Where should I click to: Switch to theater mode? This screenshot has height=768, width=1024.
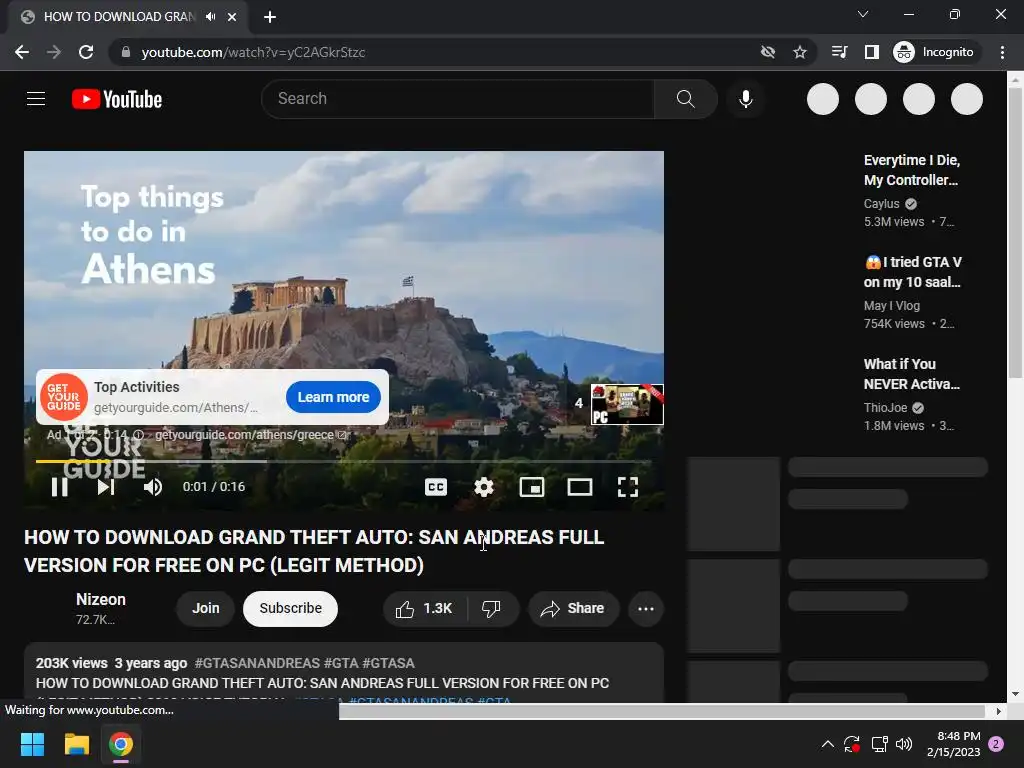coord(580,487)
